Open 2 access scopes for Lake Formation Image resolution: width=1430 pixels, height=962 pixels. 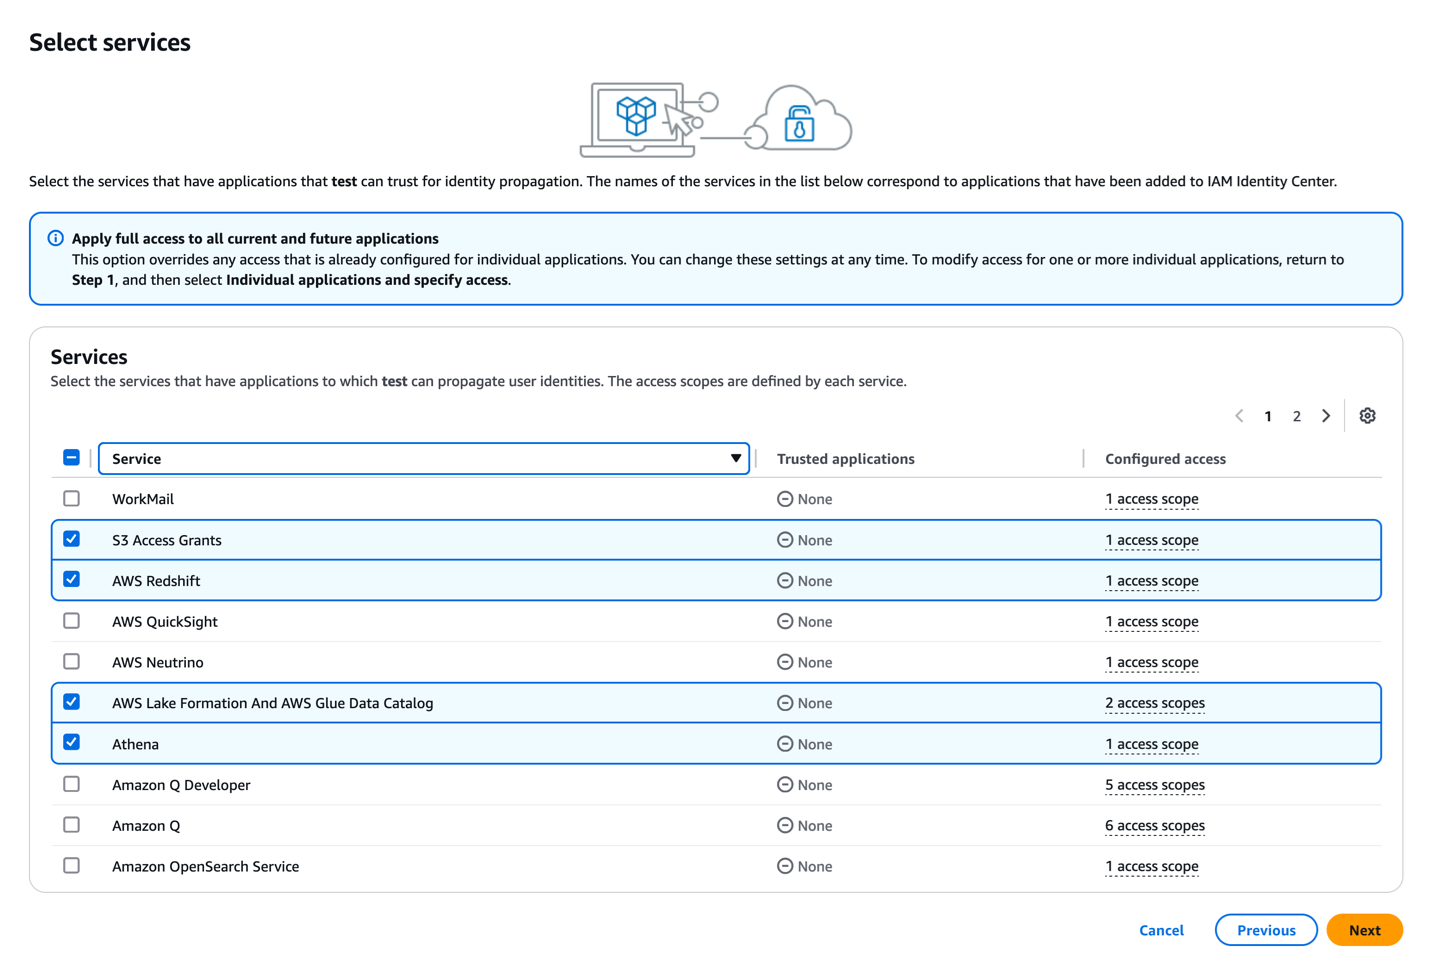1155,702
